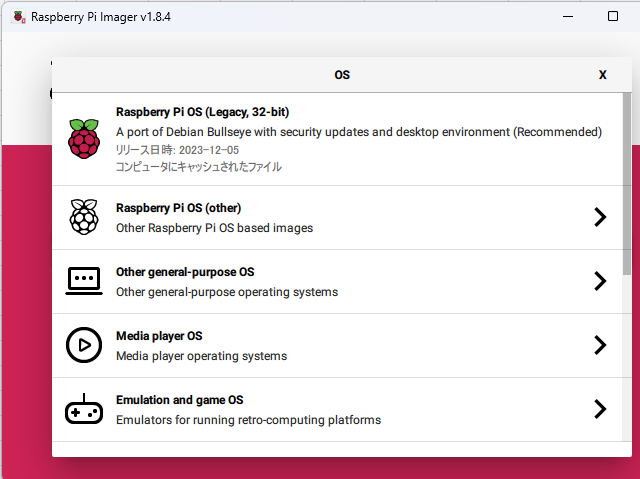Click the outlined raspberry icon for other images

[x=84, y=217]
